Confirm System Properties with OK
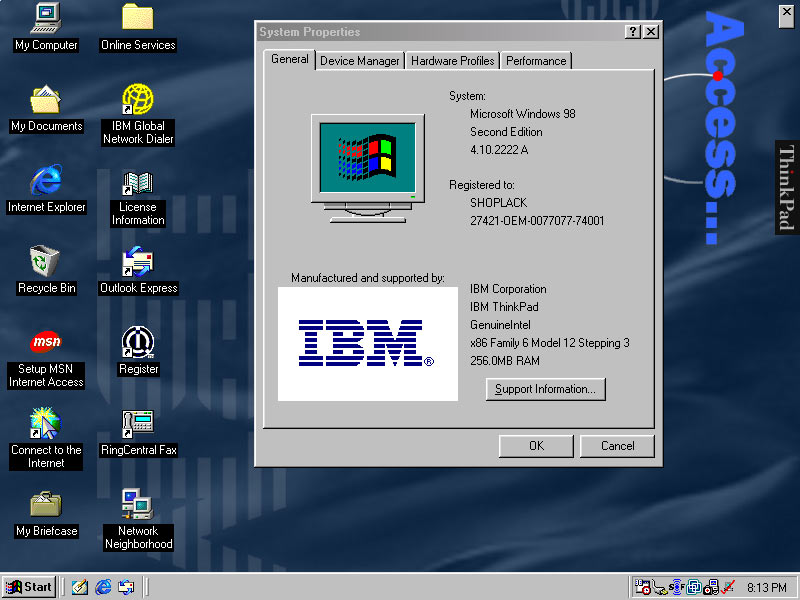 pos(536,446)
